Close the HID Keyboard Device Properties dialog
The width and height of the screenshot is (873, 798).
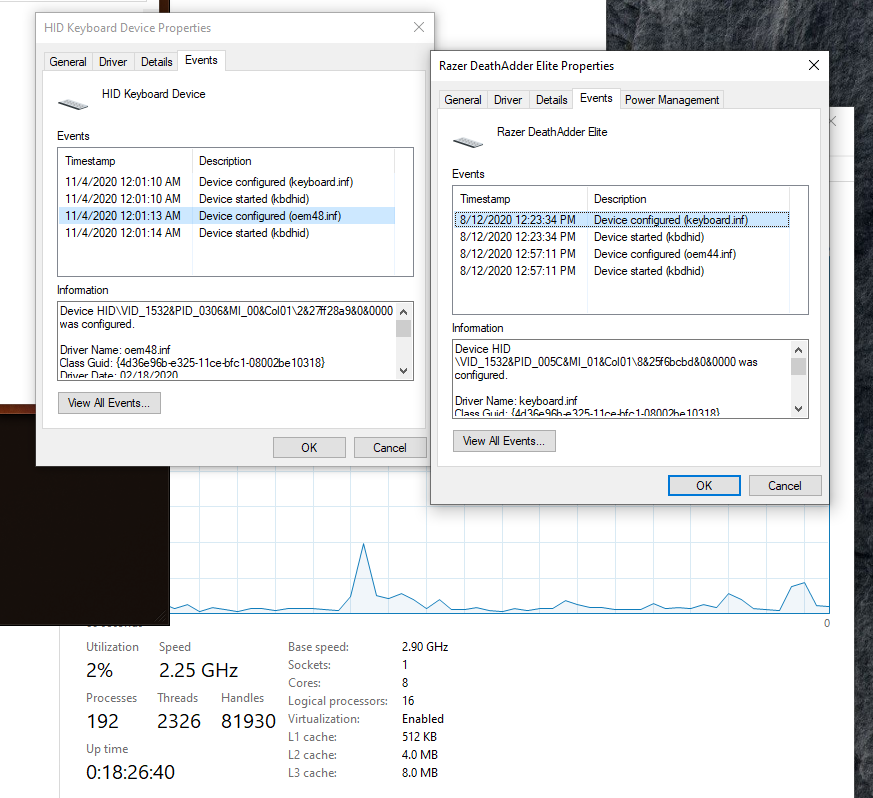(419, 27)
